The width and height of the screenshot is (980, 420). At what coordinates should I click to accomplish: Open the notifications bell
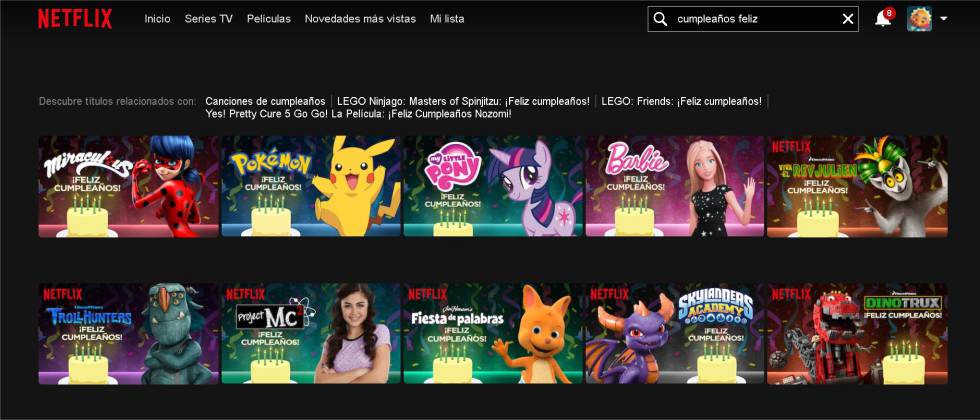[x=882, y=19]
